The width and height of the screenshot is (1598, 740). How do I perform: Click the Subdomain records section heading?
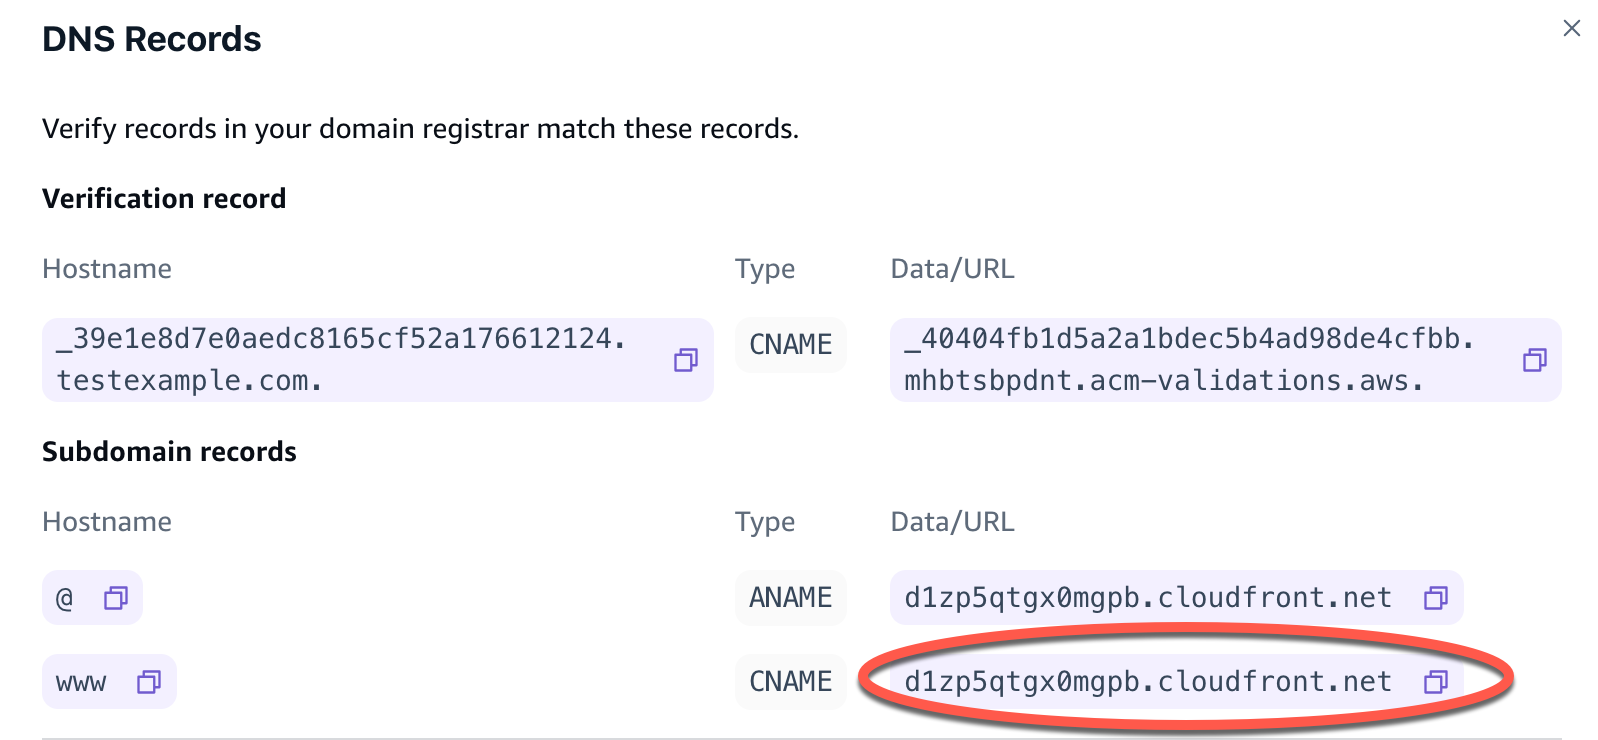tap(168, 451)
